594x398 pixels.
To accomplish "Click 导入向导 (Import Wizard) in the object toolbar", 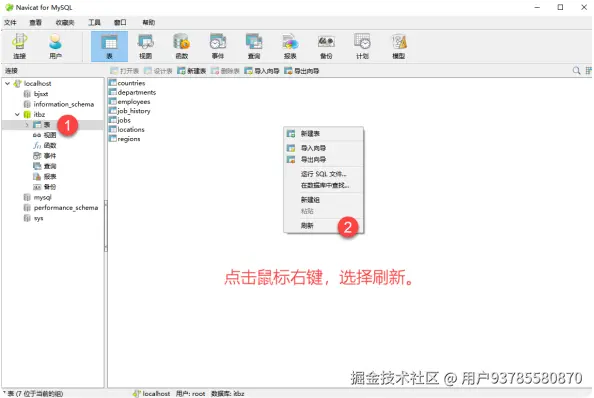I will click(262, 71).
